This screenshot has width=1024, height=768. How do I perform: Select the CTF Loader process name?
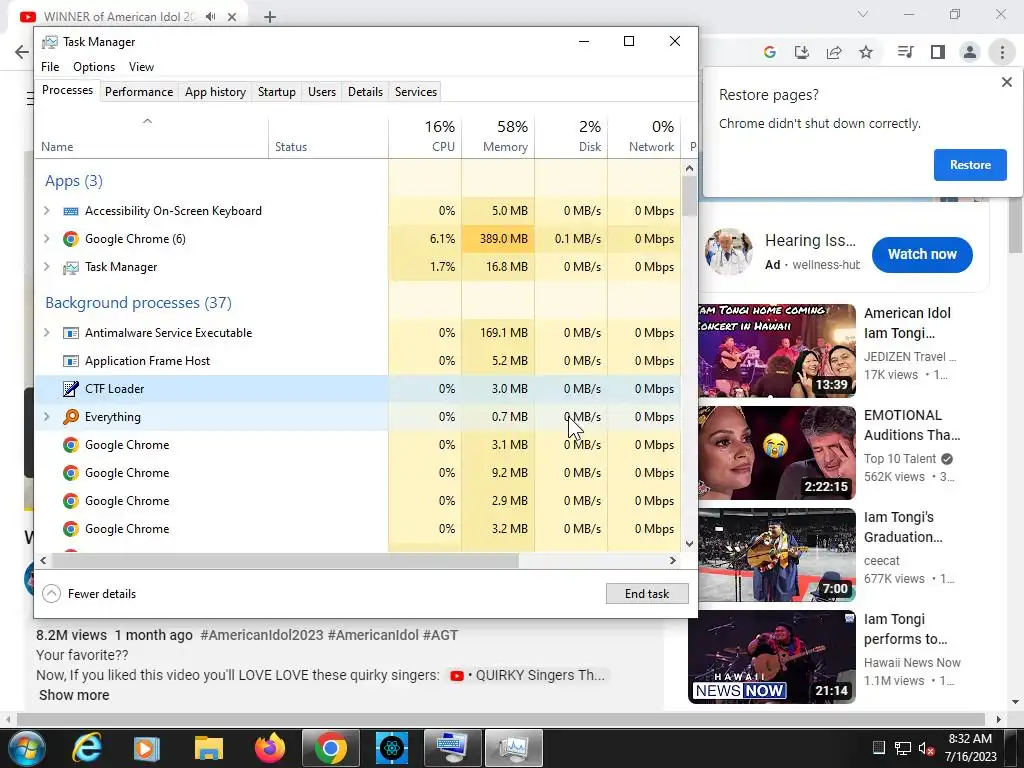pos(114,389)
